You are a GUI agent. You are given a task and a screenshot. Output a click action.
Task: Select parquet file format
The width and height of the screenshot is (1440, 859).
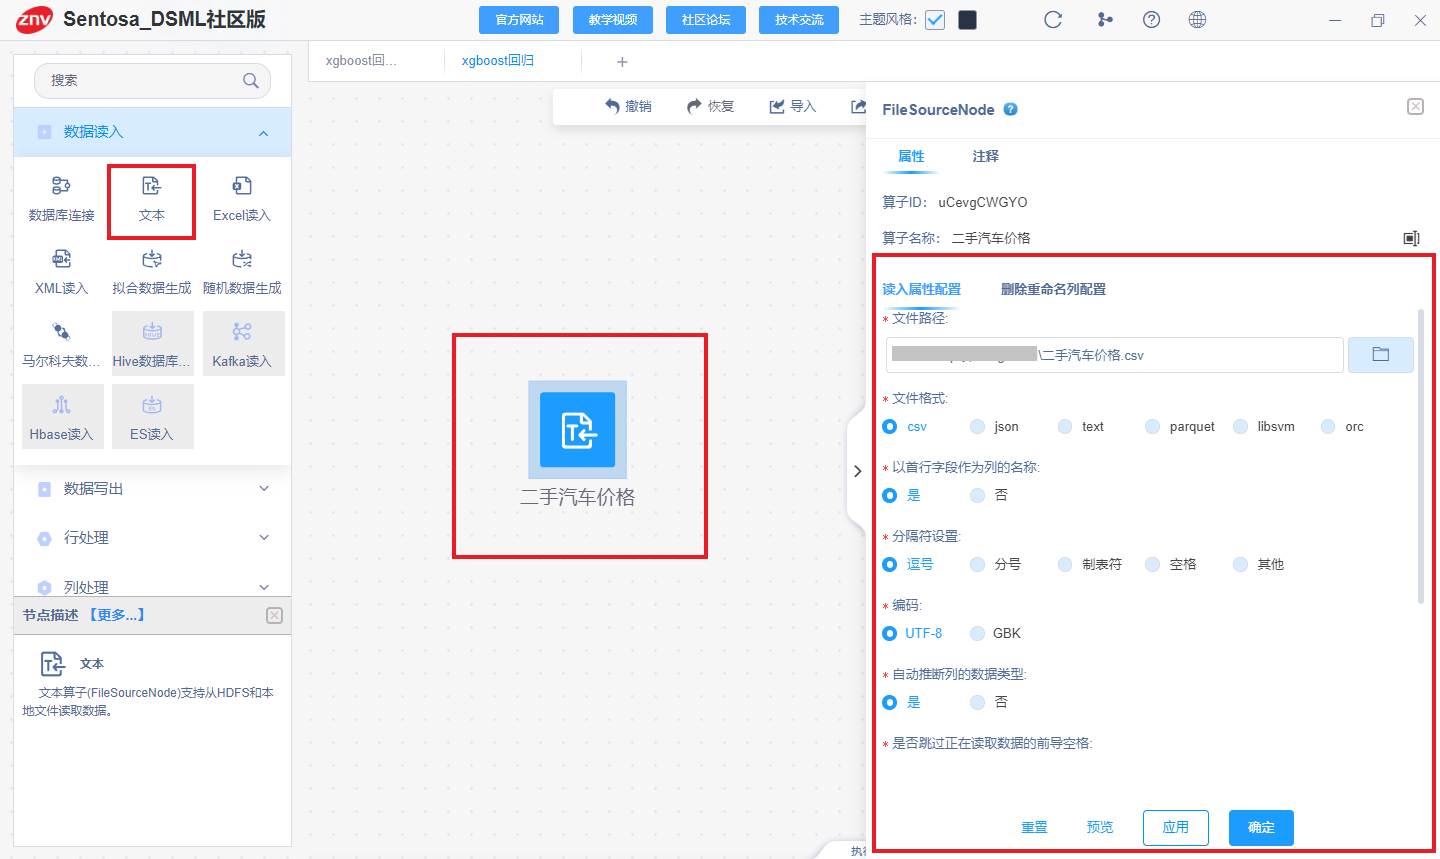click(x=1152, y=427)
